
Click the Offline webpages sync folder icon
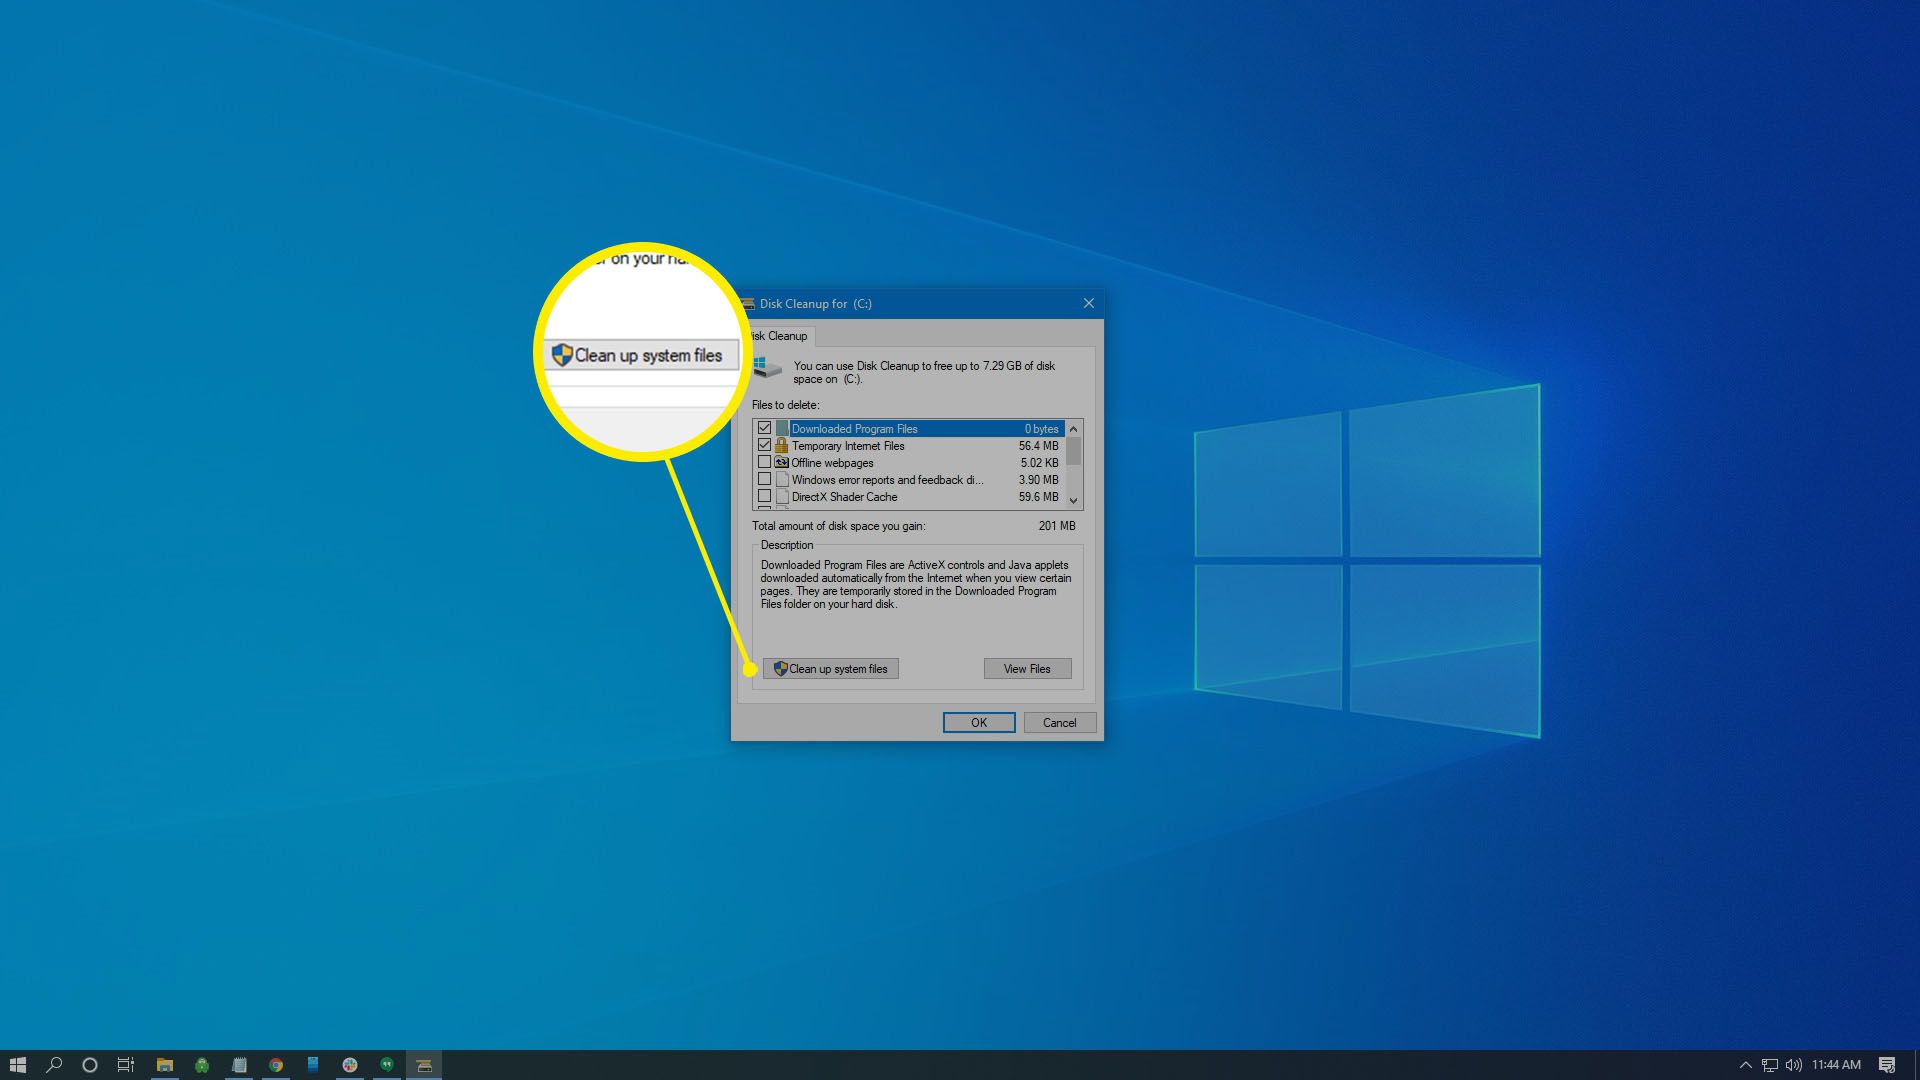[x=782, y=462]
